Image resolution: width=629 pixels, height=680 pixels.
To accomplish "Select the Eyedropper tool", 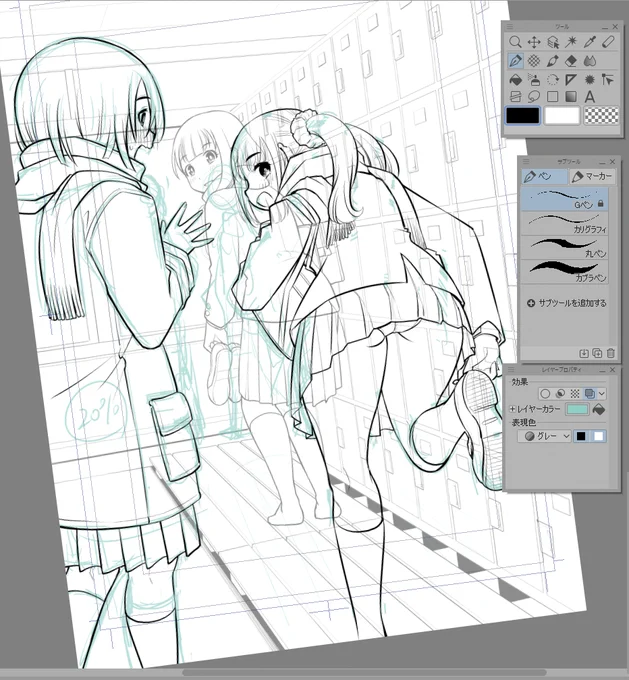I will tap(590, 42).
